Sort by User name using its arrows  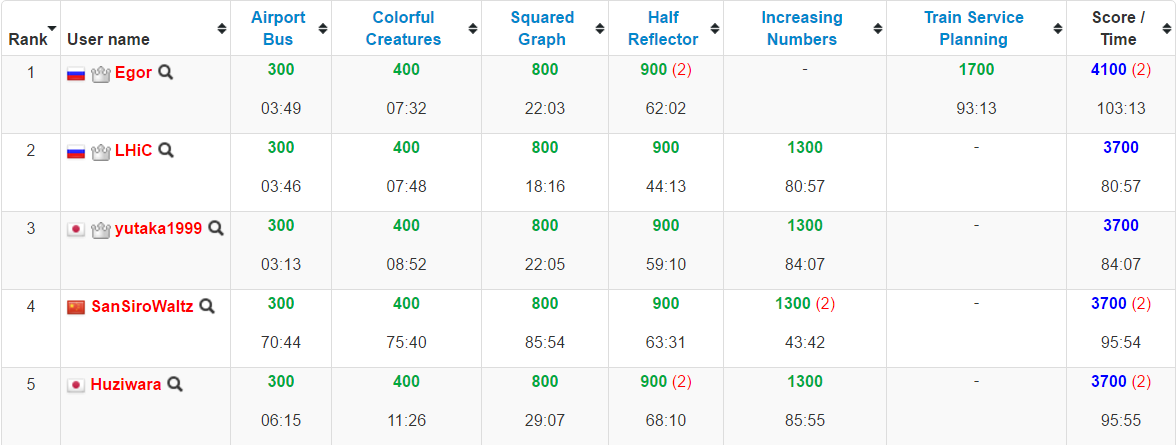(x=222, y=29)
